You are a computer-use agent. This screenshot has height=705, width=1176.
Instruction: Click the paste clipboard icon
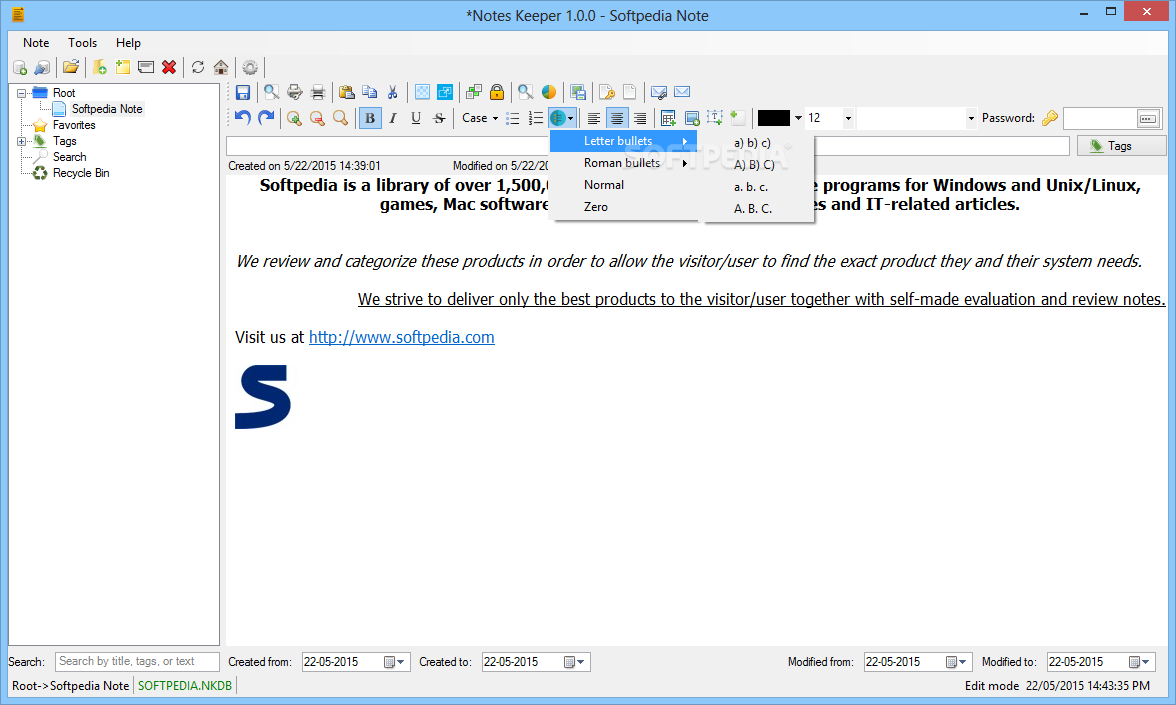pos(346,92)
